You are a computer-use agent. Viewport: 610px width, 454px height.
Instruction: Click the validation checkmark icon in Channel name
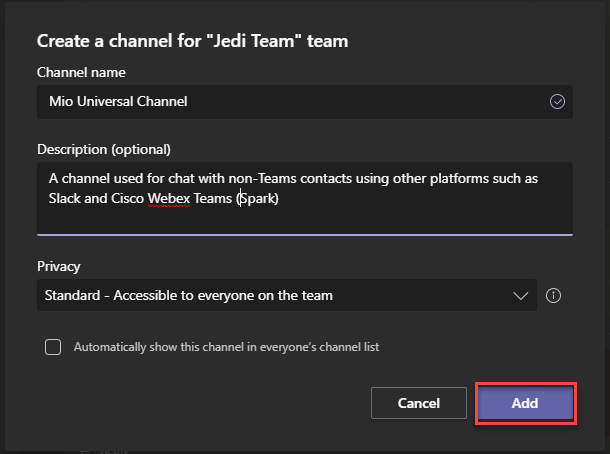[x=557, y=101]
